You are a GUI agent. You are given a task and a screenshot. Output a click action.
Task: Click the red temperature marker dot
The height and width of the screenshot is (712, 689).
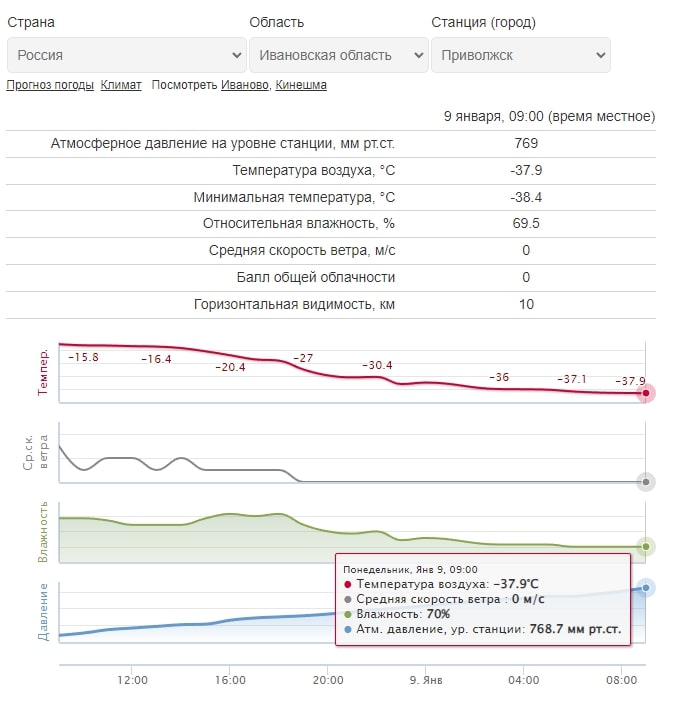click(x=645, y=393)
